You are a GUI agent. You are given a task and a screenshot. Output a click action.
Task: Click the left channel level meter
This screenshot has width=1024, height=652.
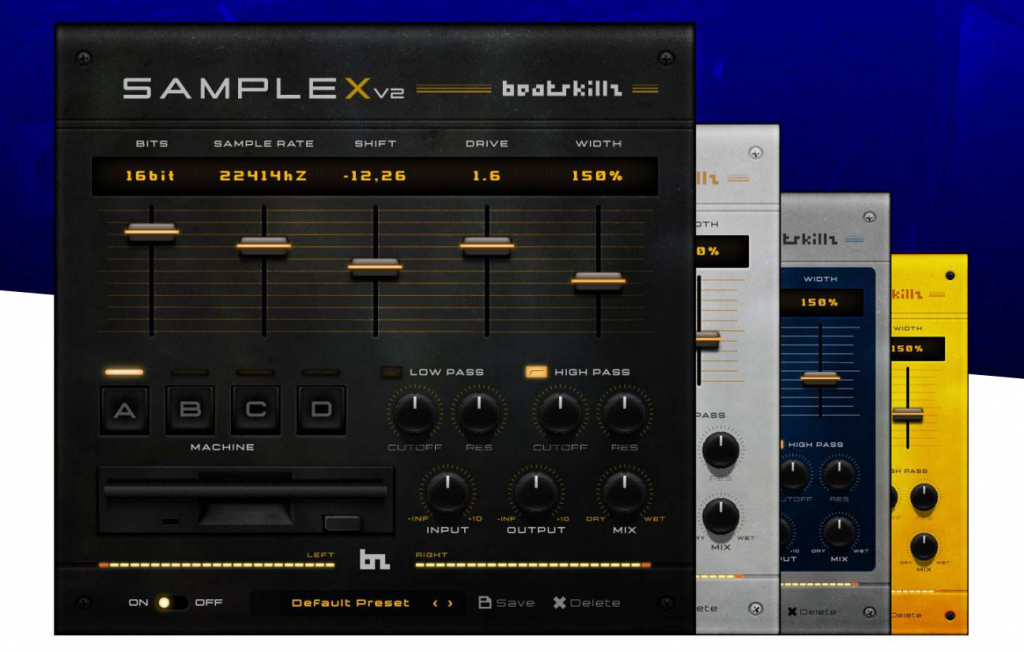click(216, 564)
